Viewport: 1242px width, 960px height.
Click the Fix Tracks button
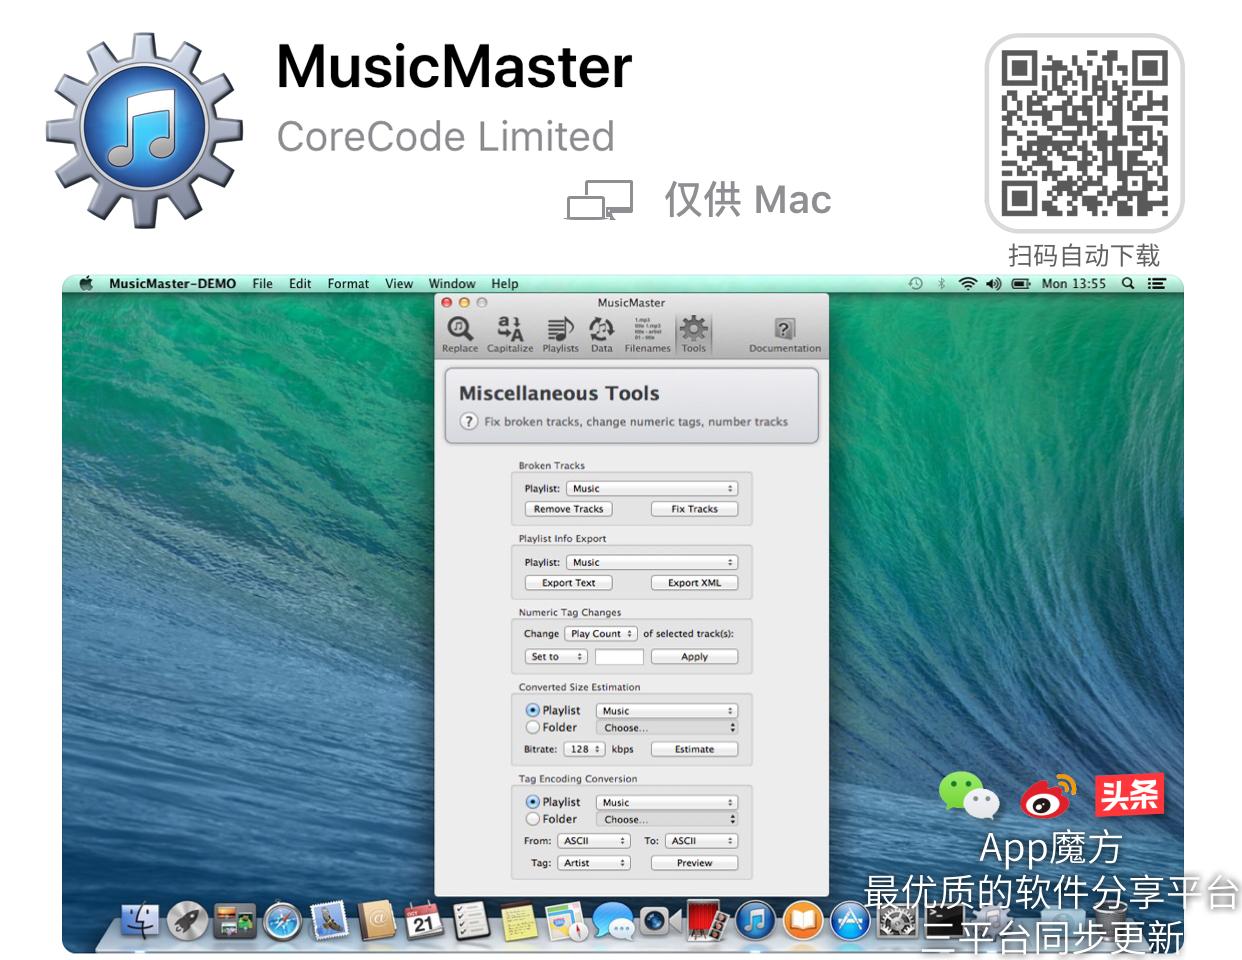click(694, 509)
